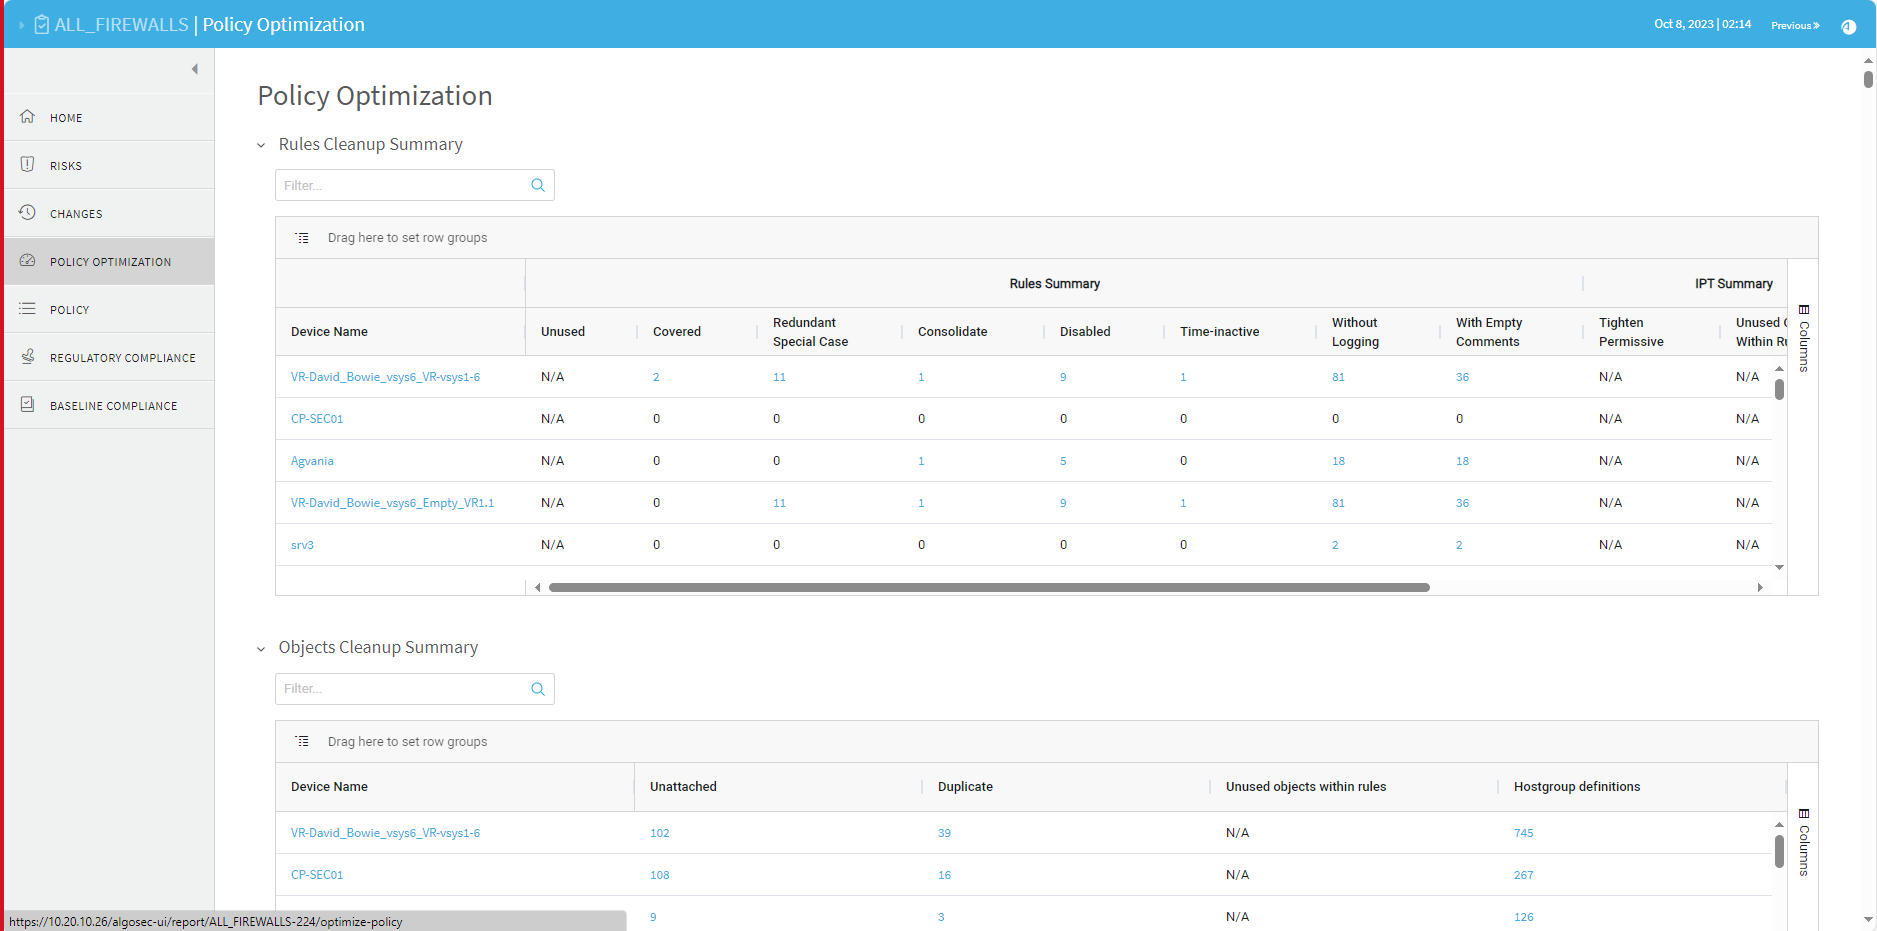Image resolution: width=1877 pixels, height=931 pixels.
Task: Click the Policy list icon
Action: (28, 309)
